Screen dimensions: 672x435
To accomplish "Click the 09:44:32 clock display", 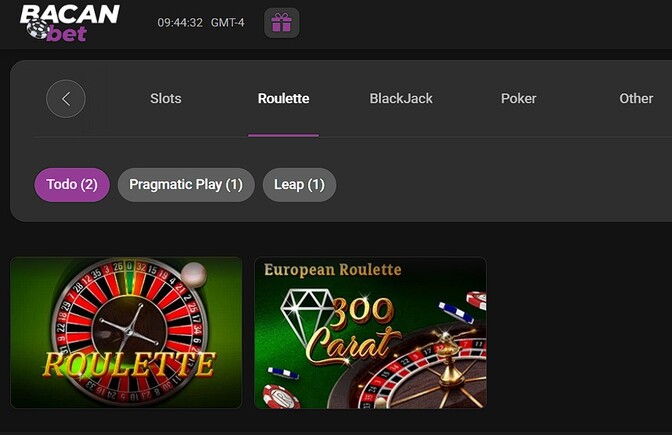I will tap(180, 23).
